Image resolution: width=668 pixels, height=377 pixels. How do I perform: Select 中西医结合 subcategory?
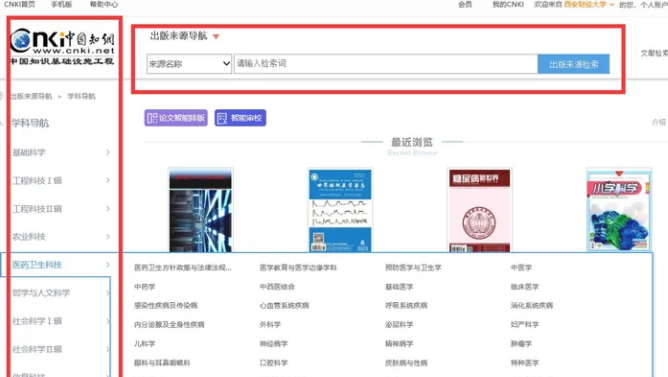(277, 287)
